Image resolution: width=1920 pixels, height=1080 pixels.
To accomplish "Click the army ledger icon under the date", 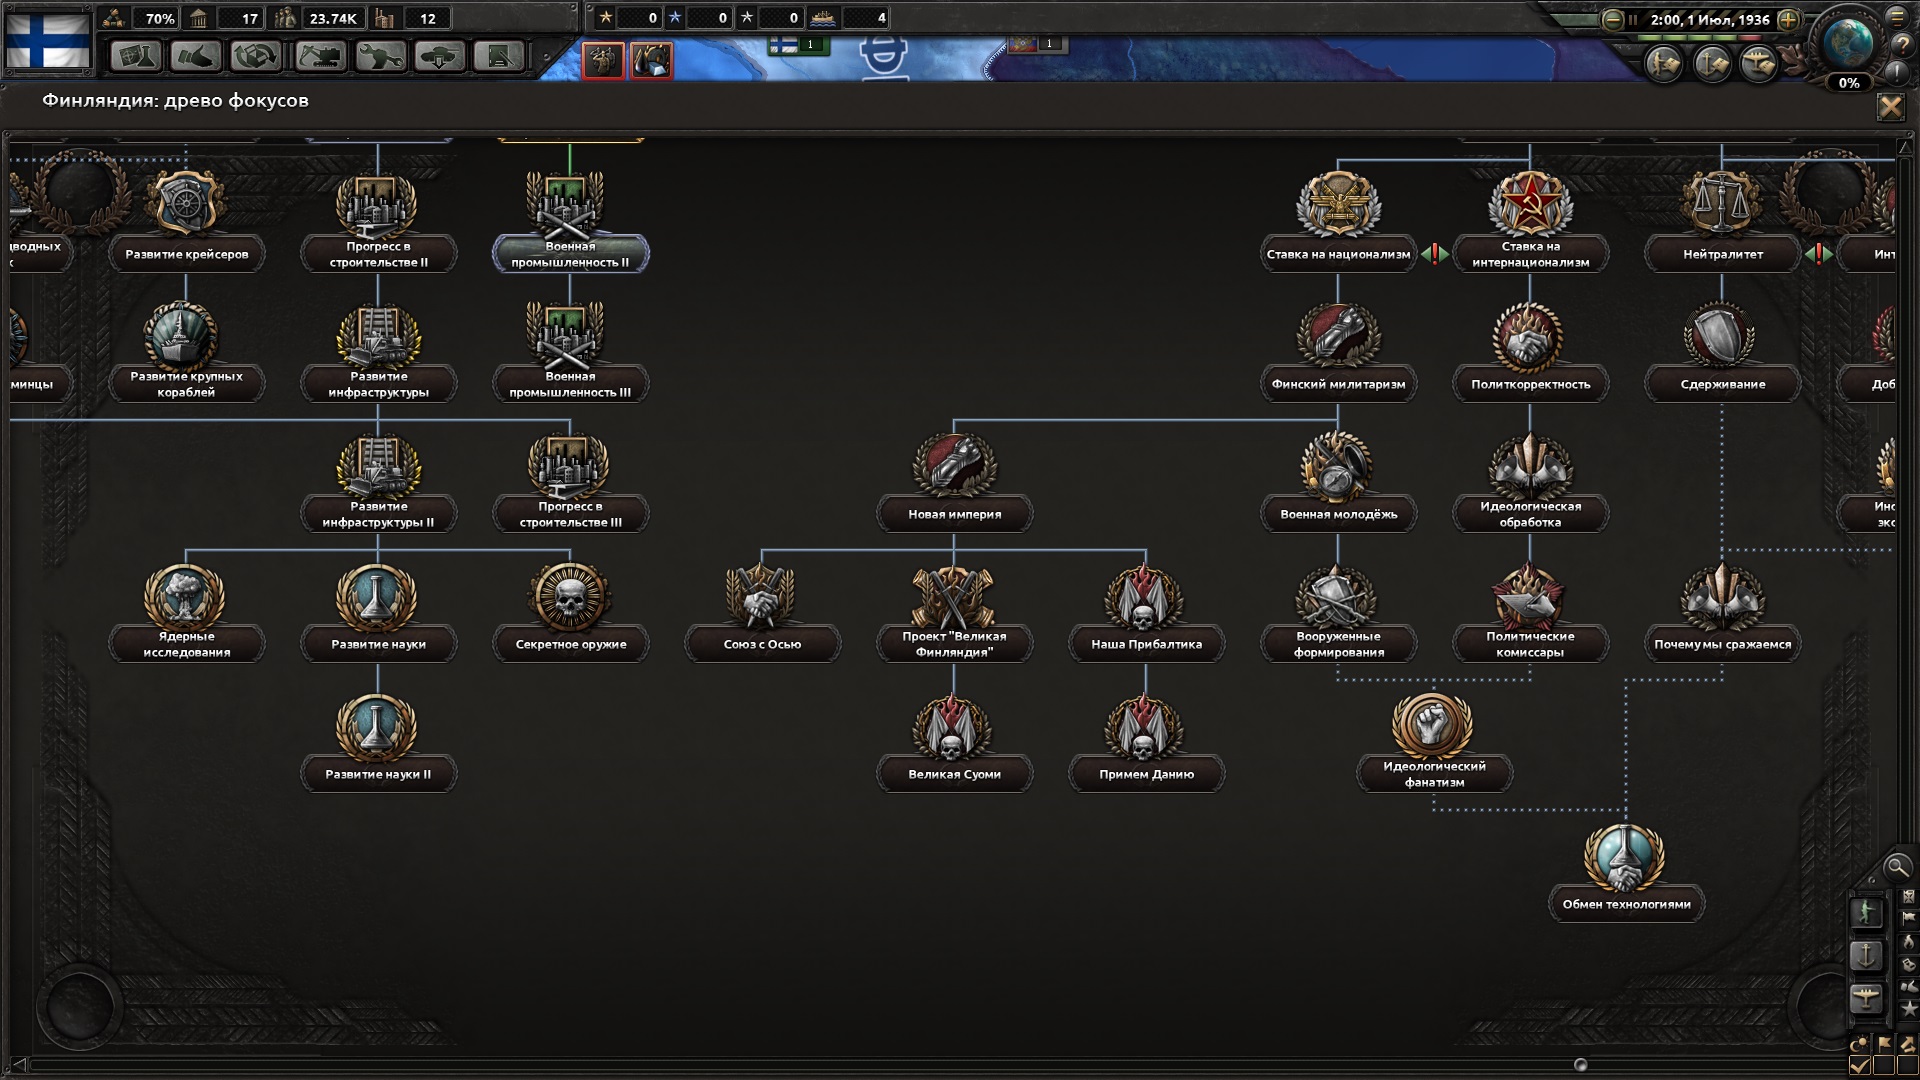I will tap(1664, 65).
